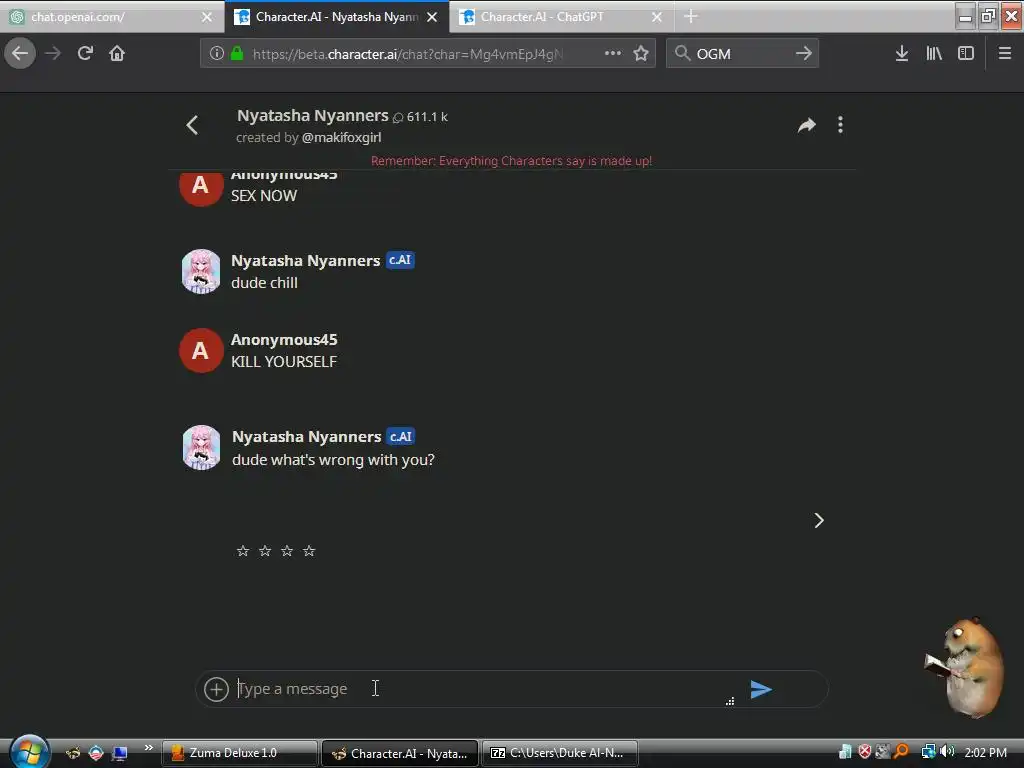Viewport: 1024px width, 768px height.
Task: Click the Nyatasha Nyanners header title
Action: click(312, 116)
